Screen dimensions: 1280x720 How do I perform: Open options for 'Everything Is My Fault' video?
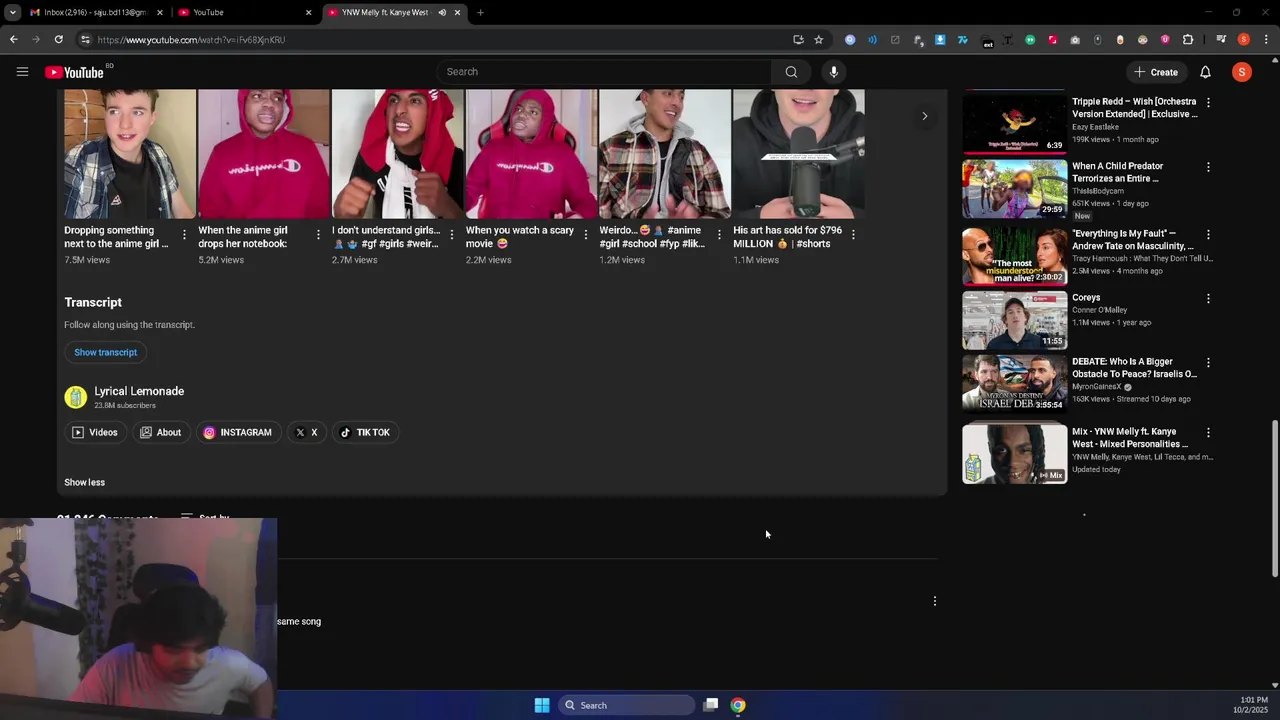point(1208,234)
